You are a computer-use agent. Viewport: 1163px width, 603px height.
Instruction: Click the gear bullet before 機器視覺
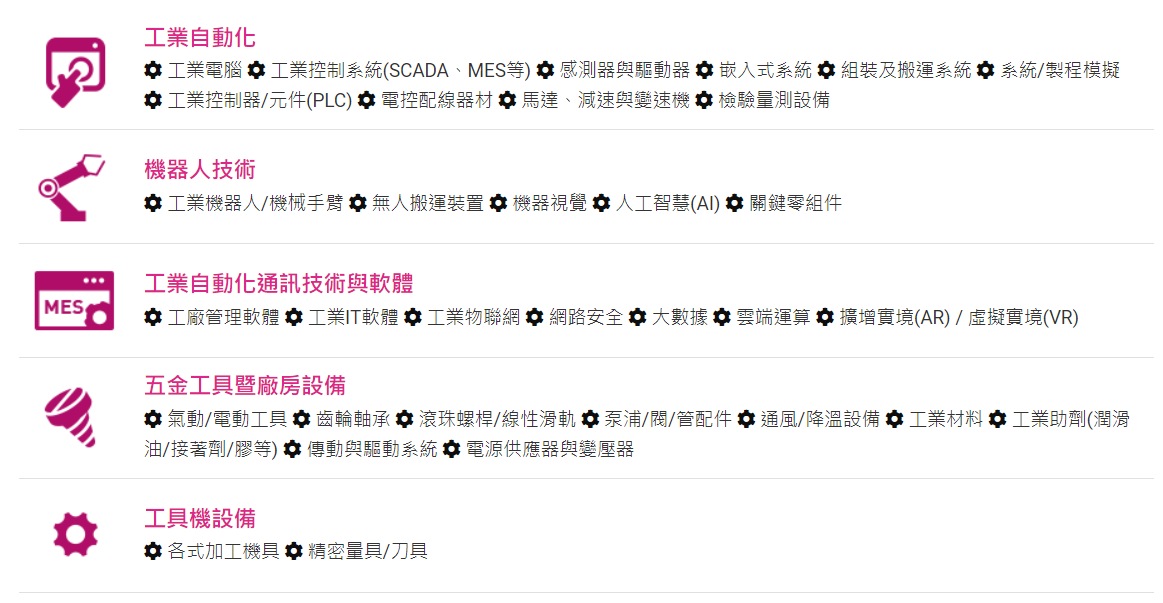(x=498, y=203)
